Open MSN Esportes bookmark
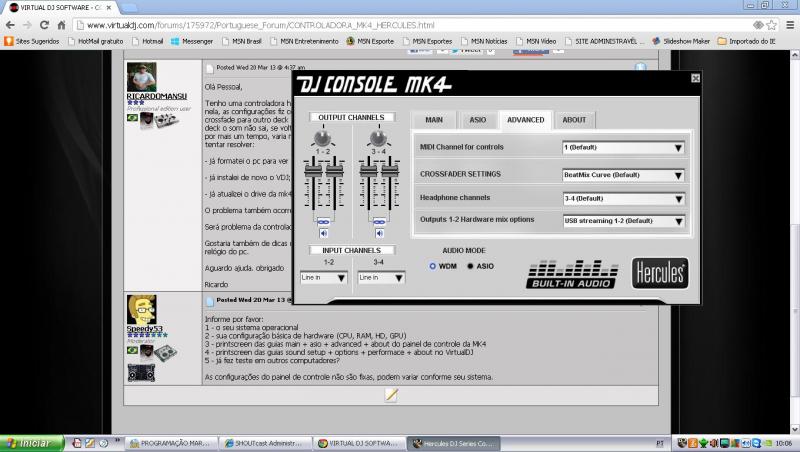The width and height of the screenshot is (800, 452). point(428,41)
